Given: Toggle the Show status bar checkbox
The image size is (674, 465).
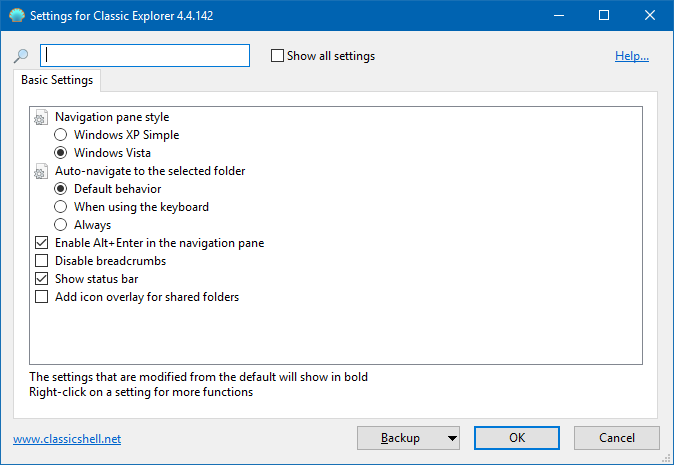Looking at the screenshot, I should (42, 279).
